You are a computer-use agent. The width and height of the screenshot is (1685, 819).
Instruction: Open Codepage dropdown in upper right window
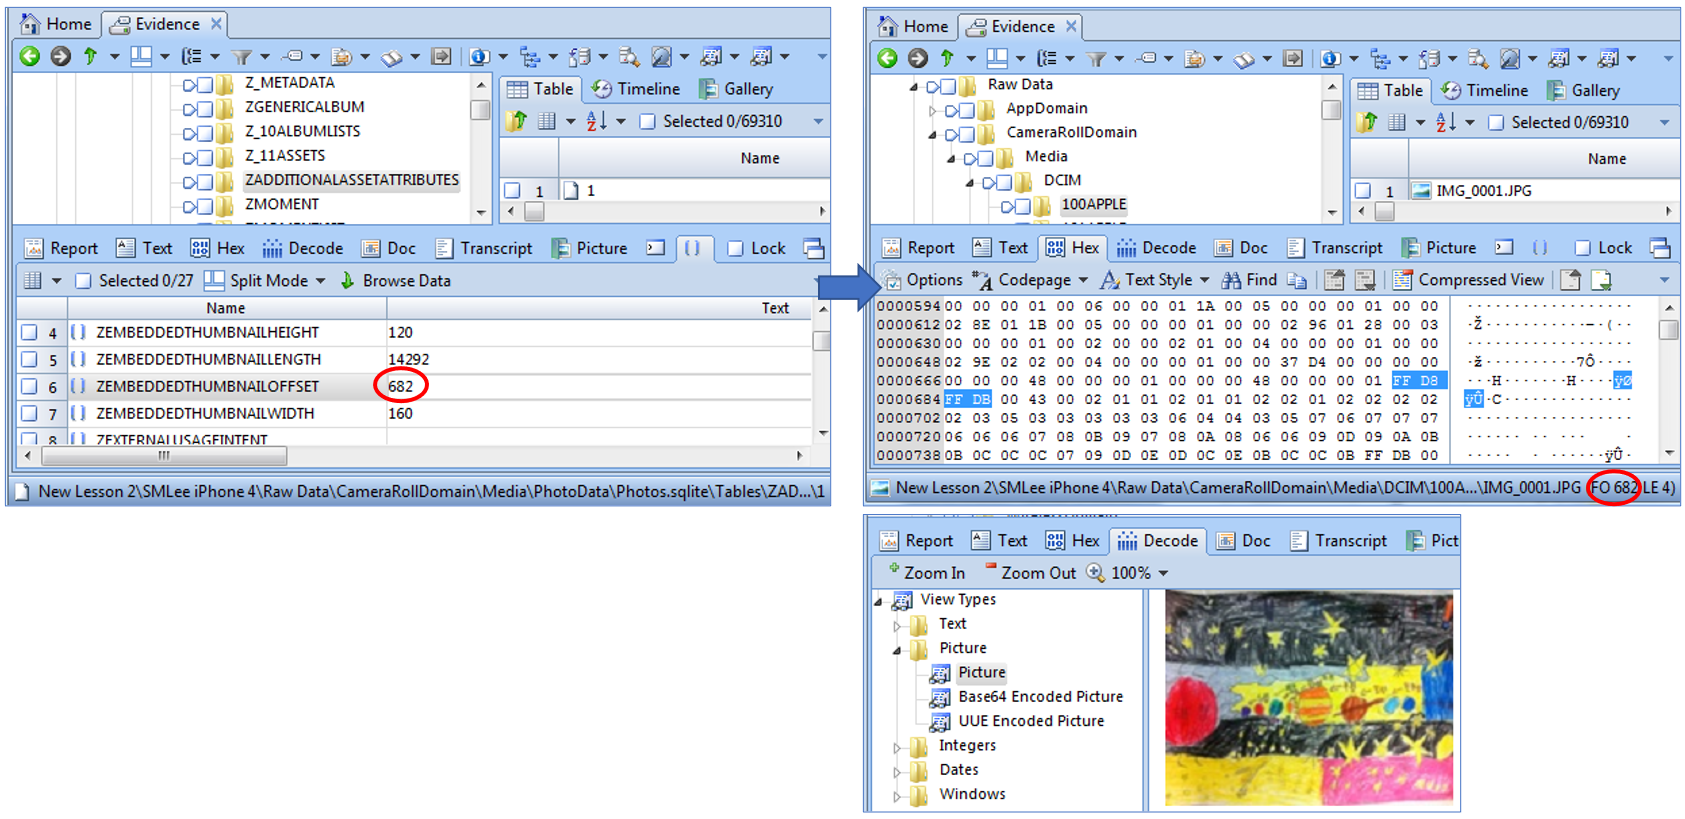[1083, 280]
